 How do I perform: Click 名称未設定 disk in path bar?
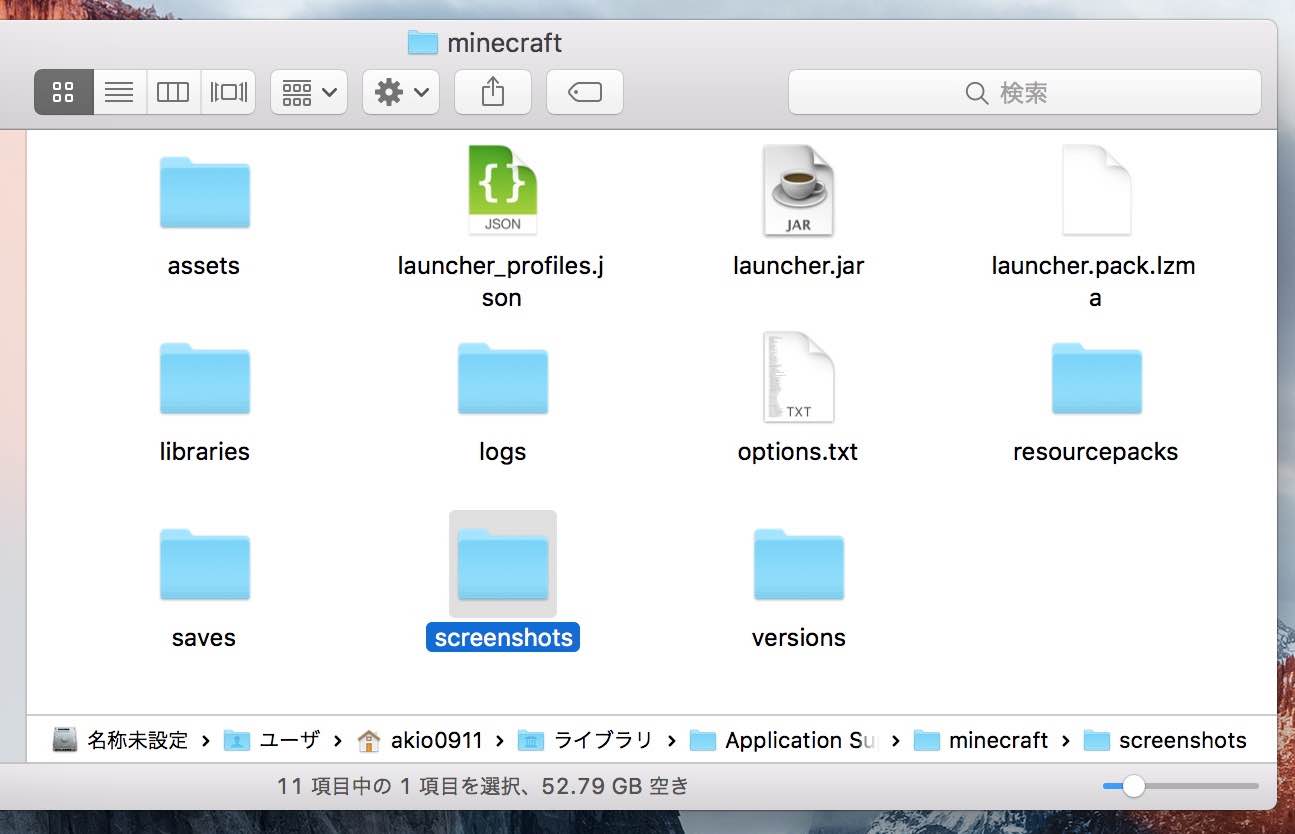click(x=119, y=740)
